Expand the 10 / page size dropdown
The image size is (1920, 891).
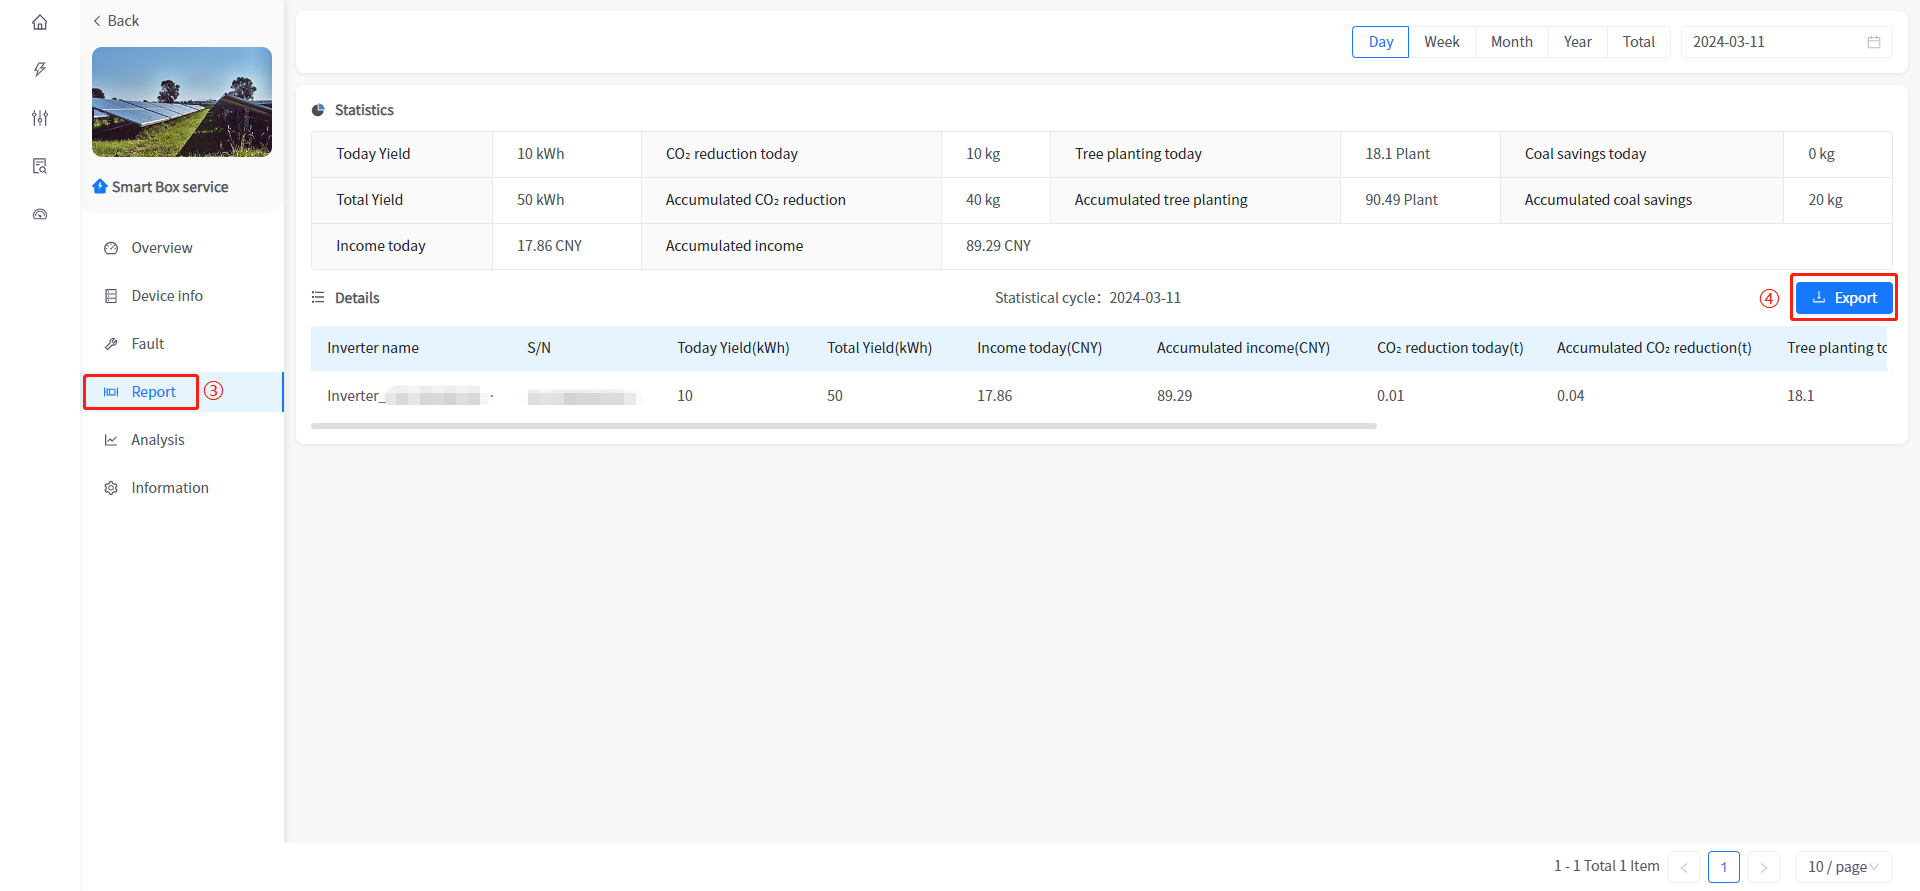click(1842, 867)
